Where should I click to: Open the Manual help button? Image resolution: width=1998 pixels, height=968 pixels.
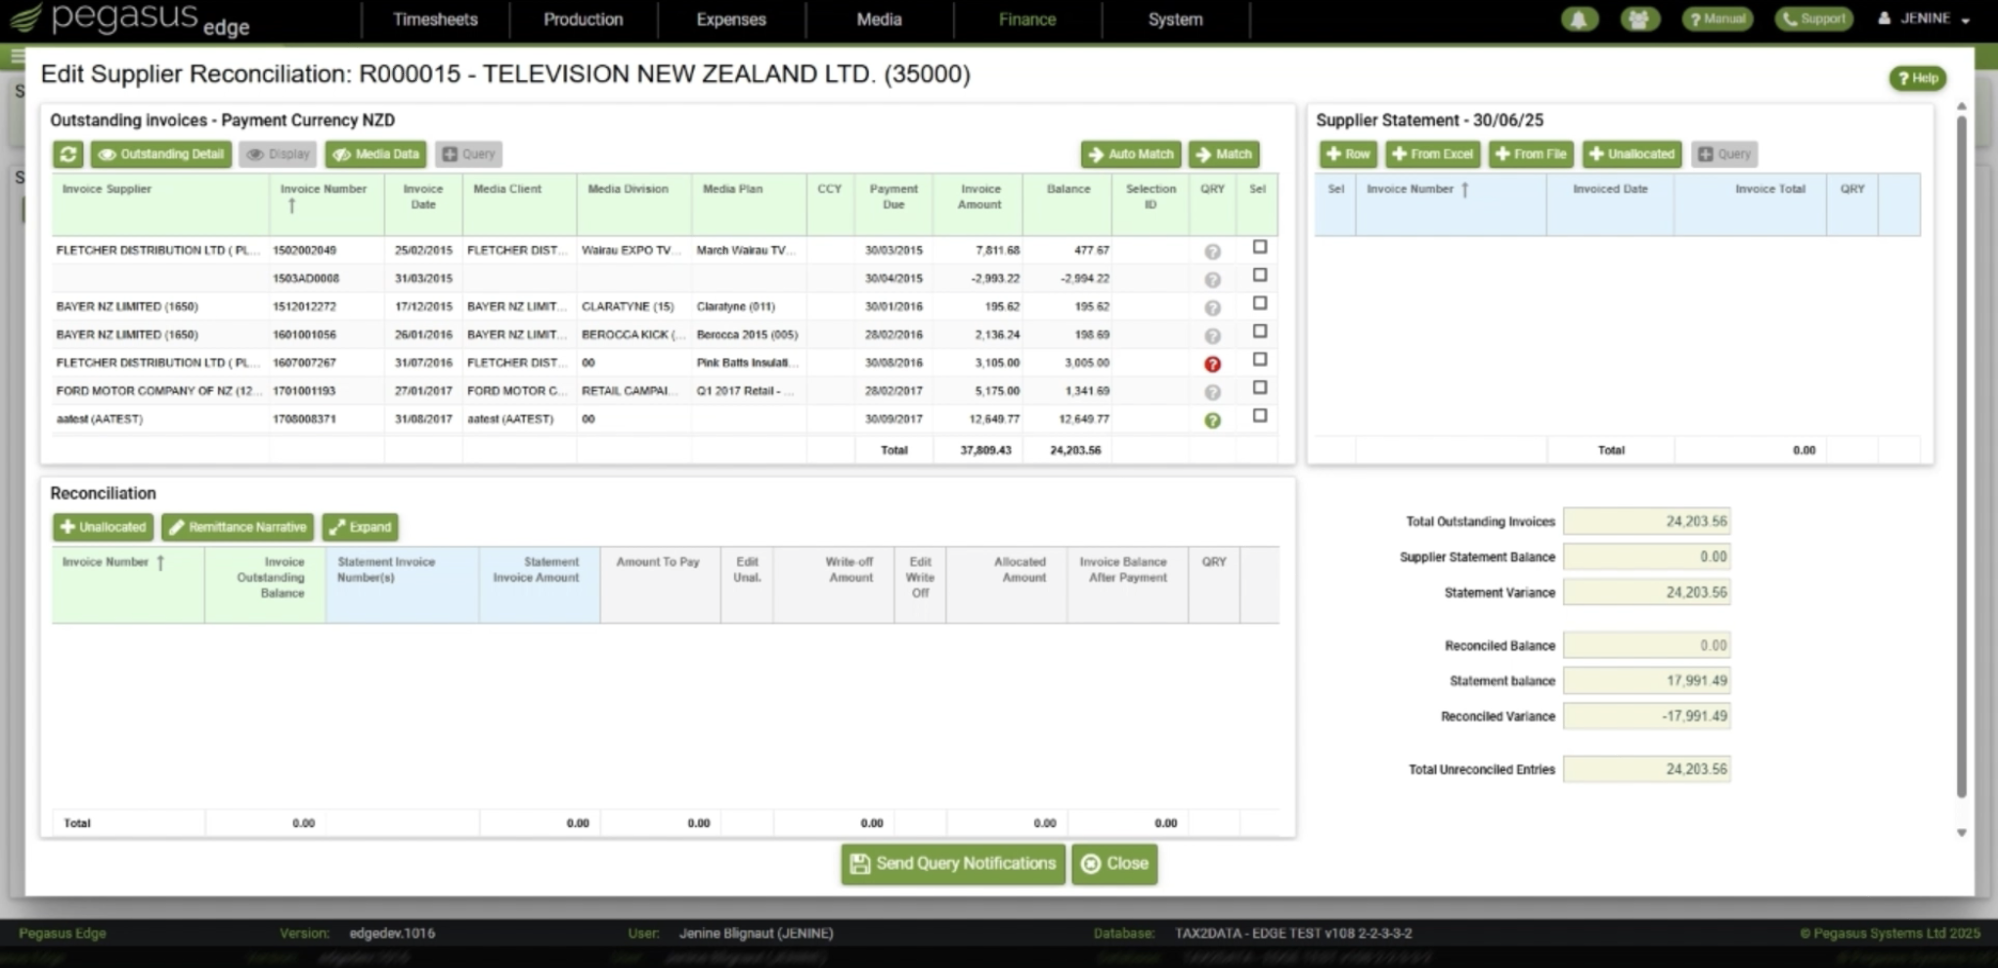1717,19
